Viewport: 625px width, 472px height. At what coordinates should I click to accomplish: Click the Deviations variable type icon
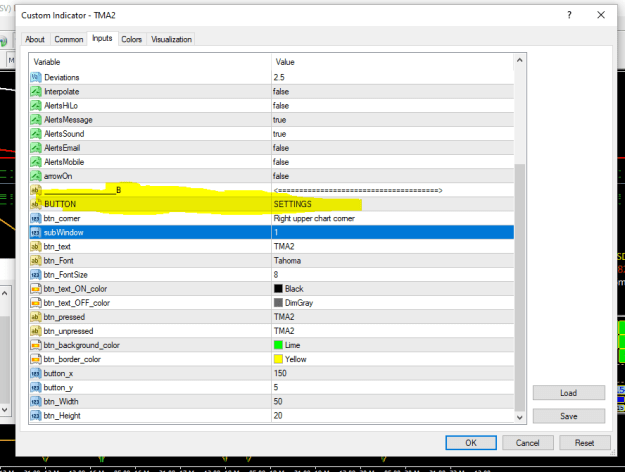coord(36,77)
